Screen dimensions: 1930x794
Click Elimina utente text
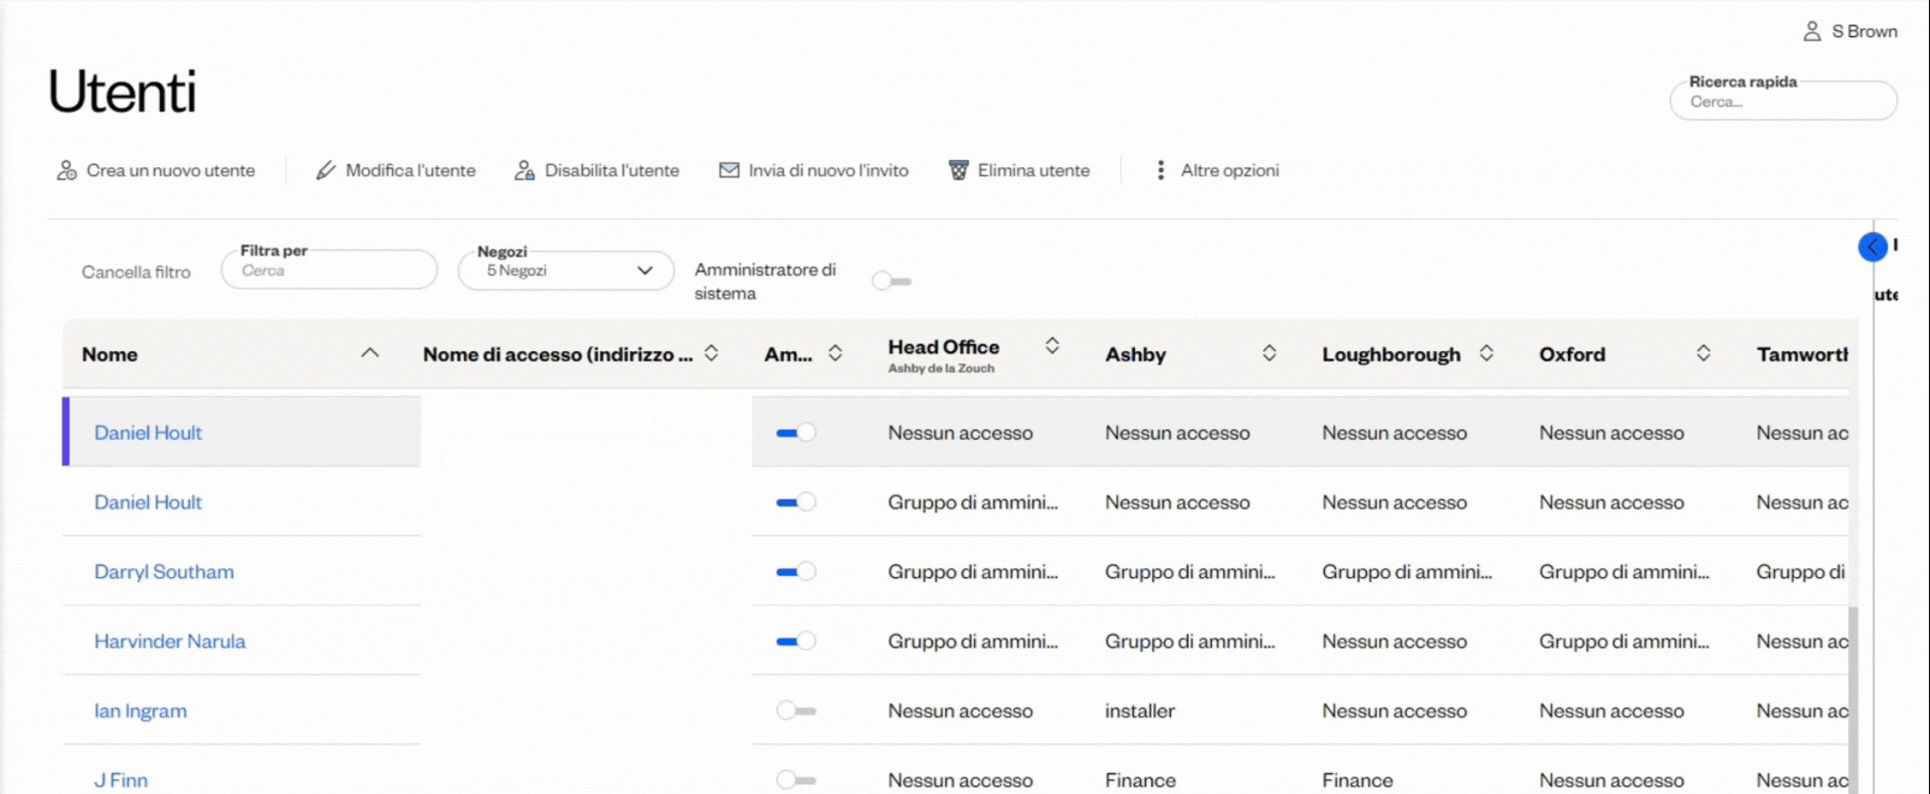[1033, 171]
